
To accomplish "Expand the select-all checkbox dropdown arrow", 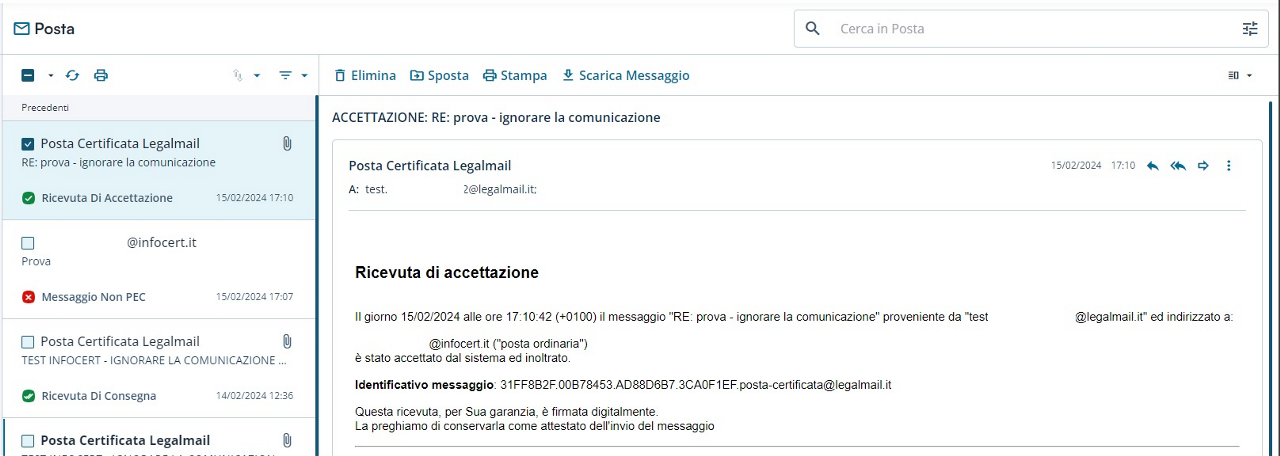I will pyautogui.click(x=50, y=76).
